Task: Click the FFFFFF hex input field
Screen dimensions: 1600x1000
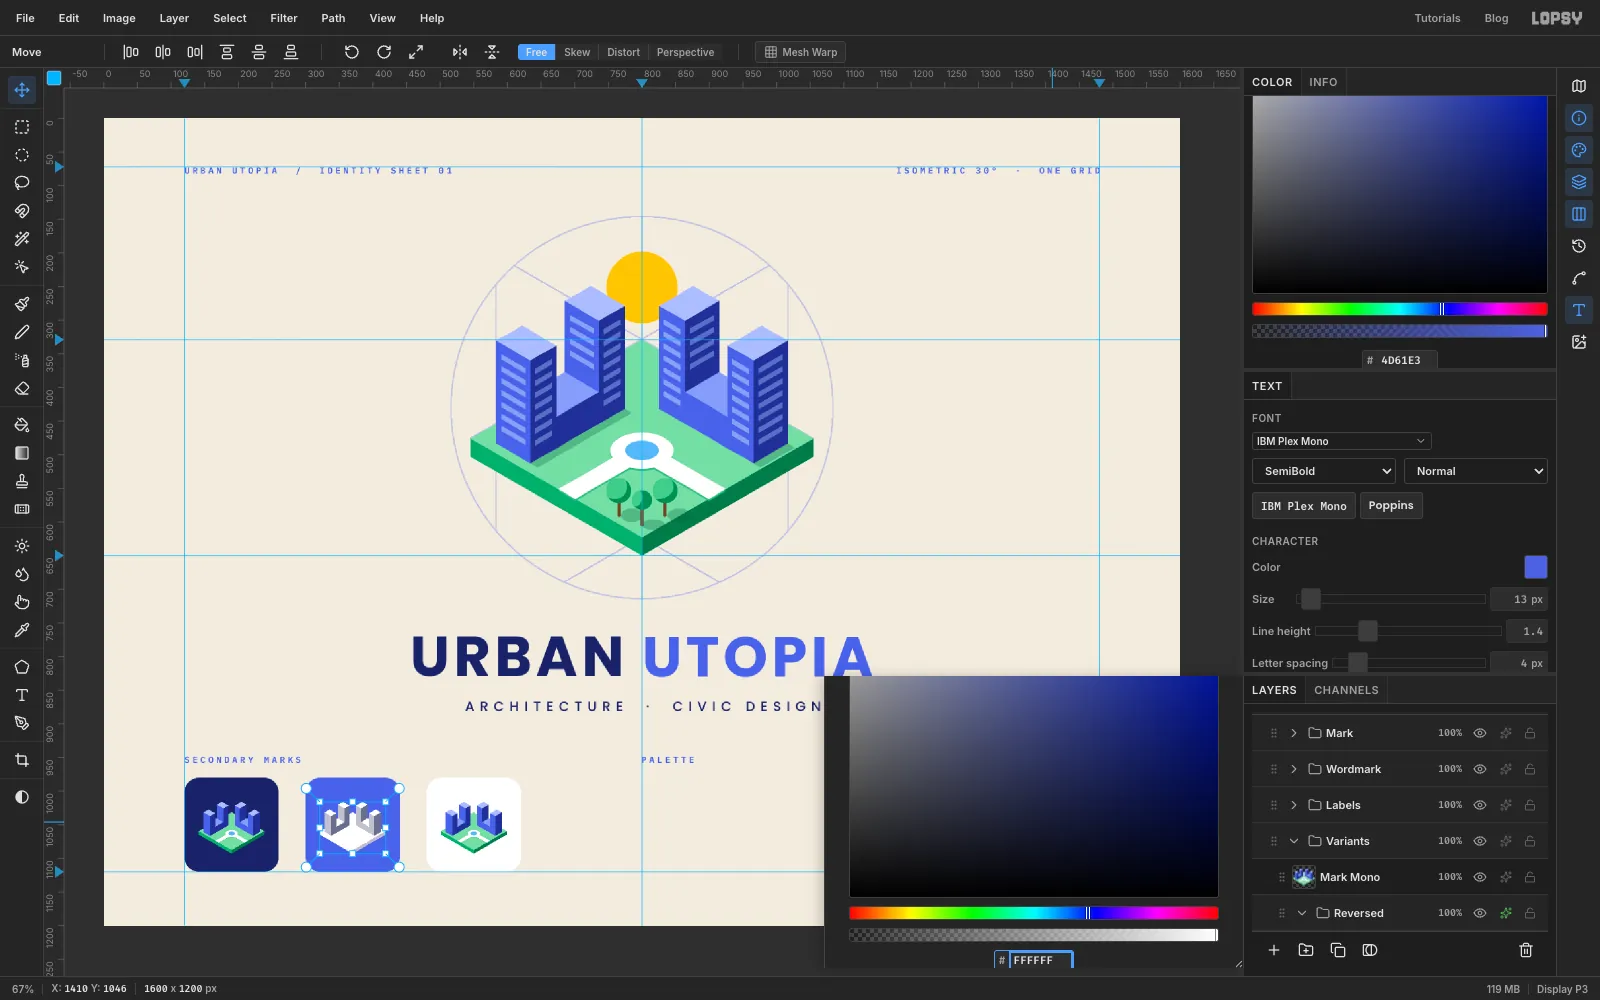Action: click(x=1040, y=960)
